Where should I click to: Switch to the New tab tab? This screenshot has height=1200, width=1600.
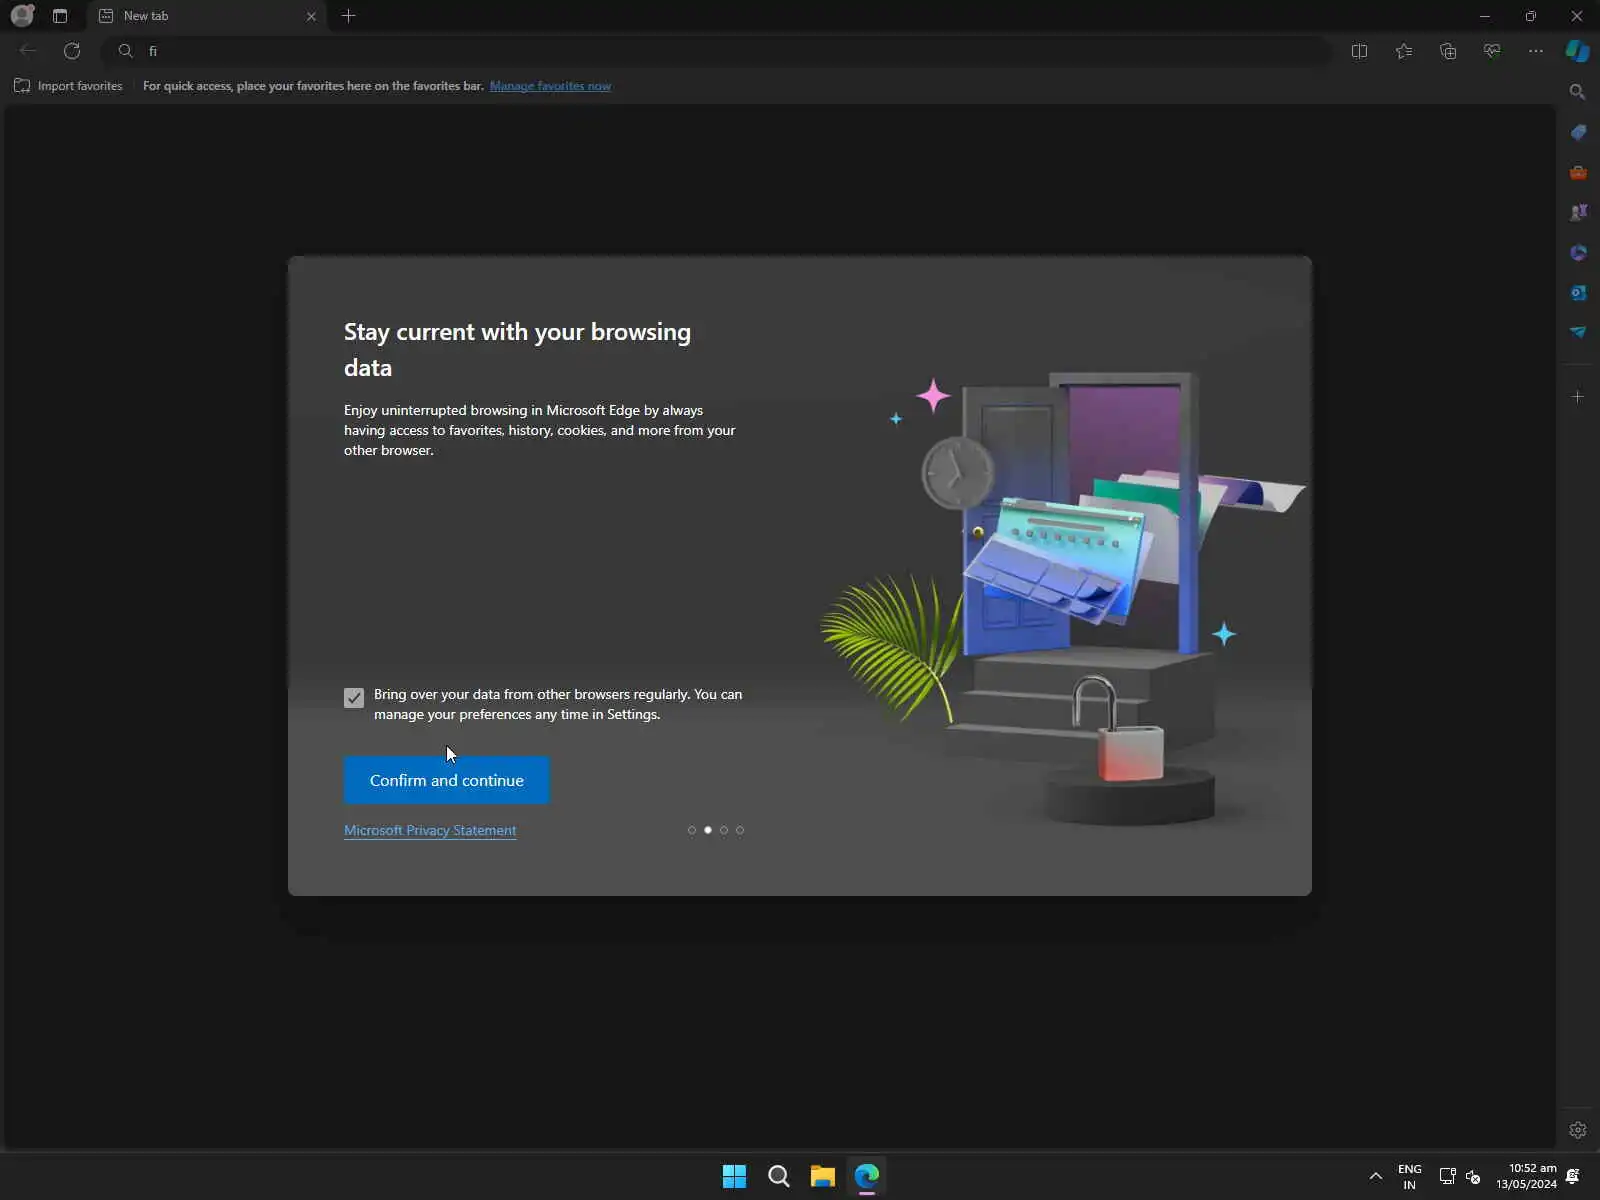click(x=207, y=16)
